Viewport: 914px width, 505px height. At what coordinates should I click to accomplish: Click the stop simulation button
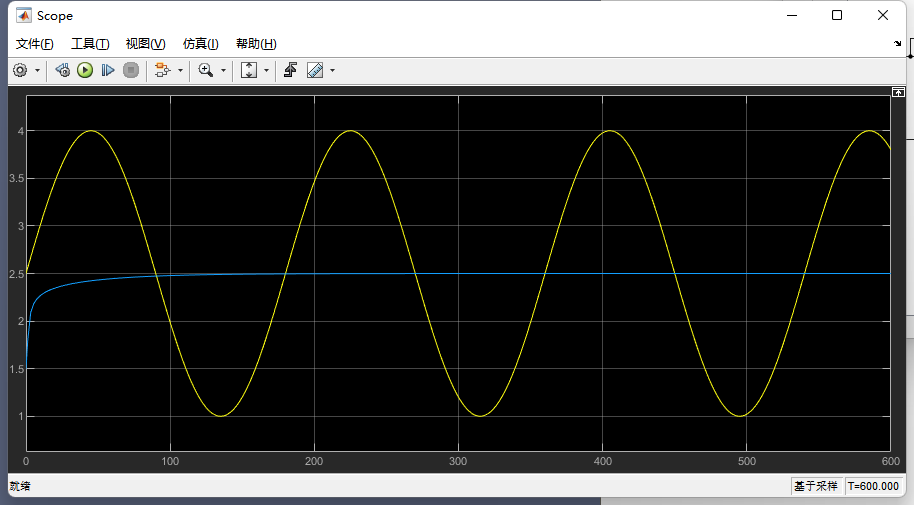131,71
